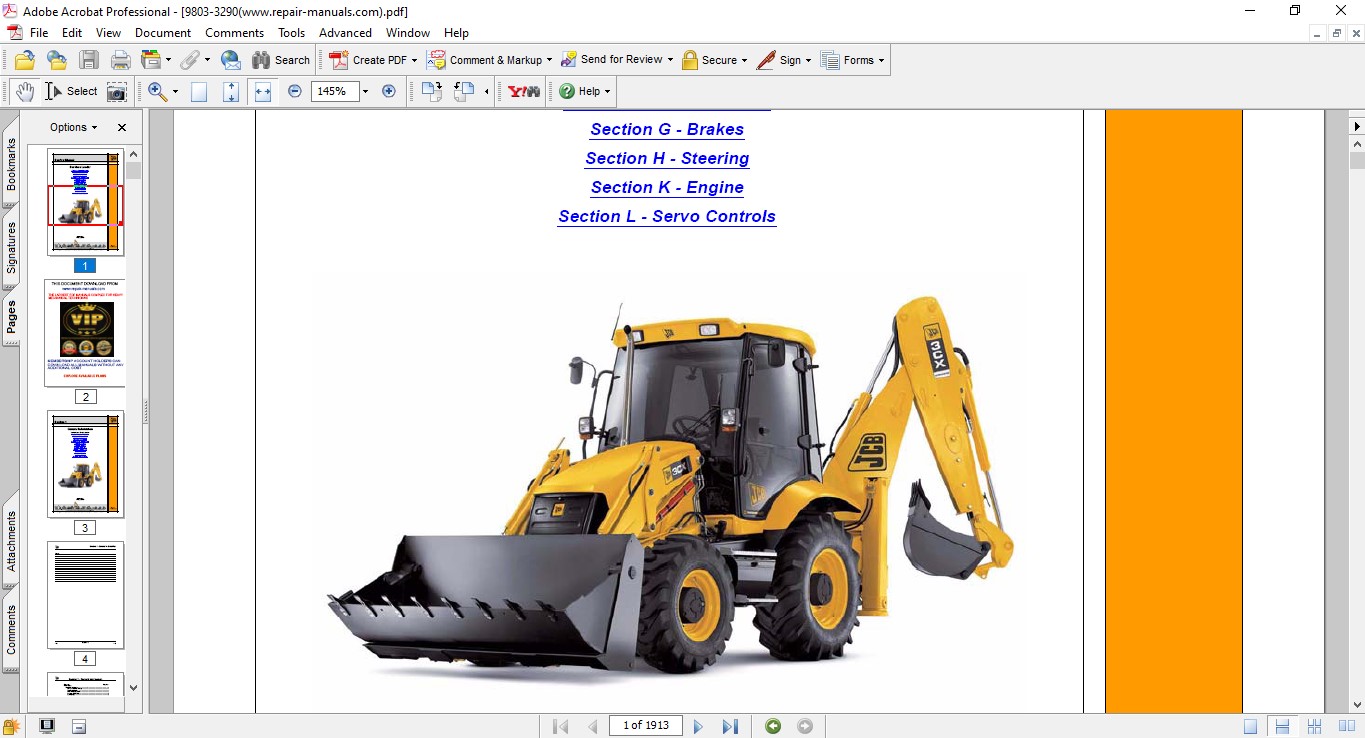
Task: Switch to the Bookmarks side tab
Action: (x=11, y=164)
